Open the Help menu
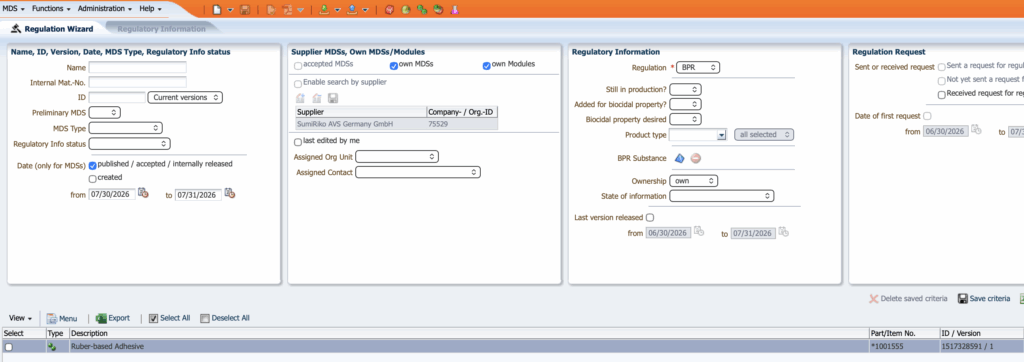This screenshot has width=1024, height=362. tap(150, 8)
